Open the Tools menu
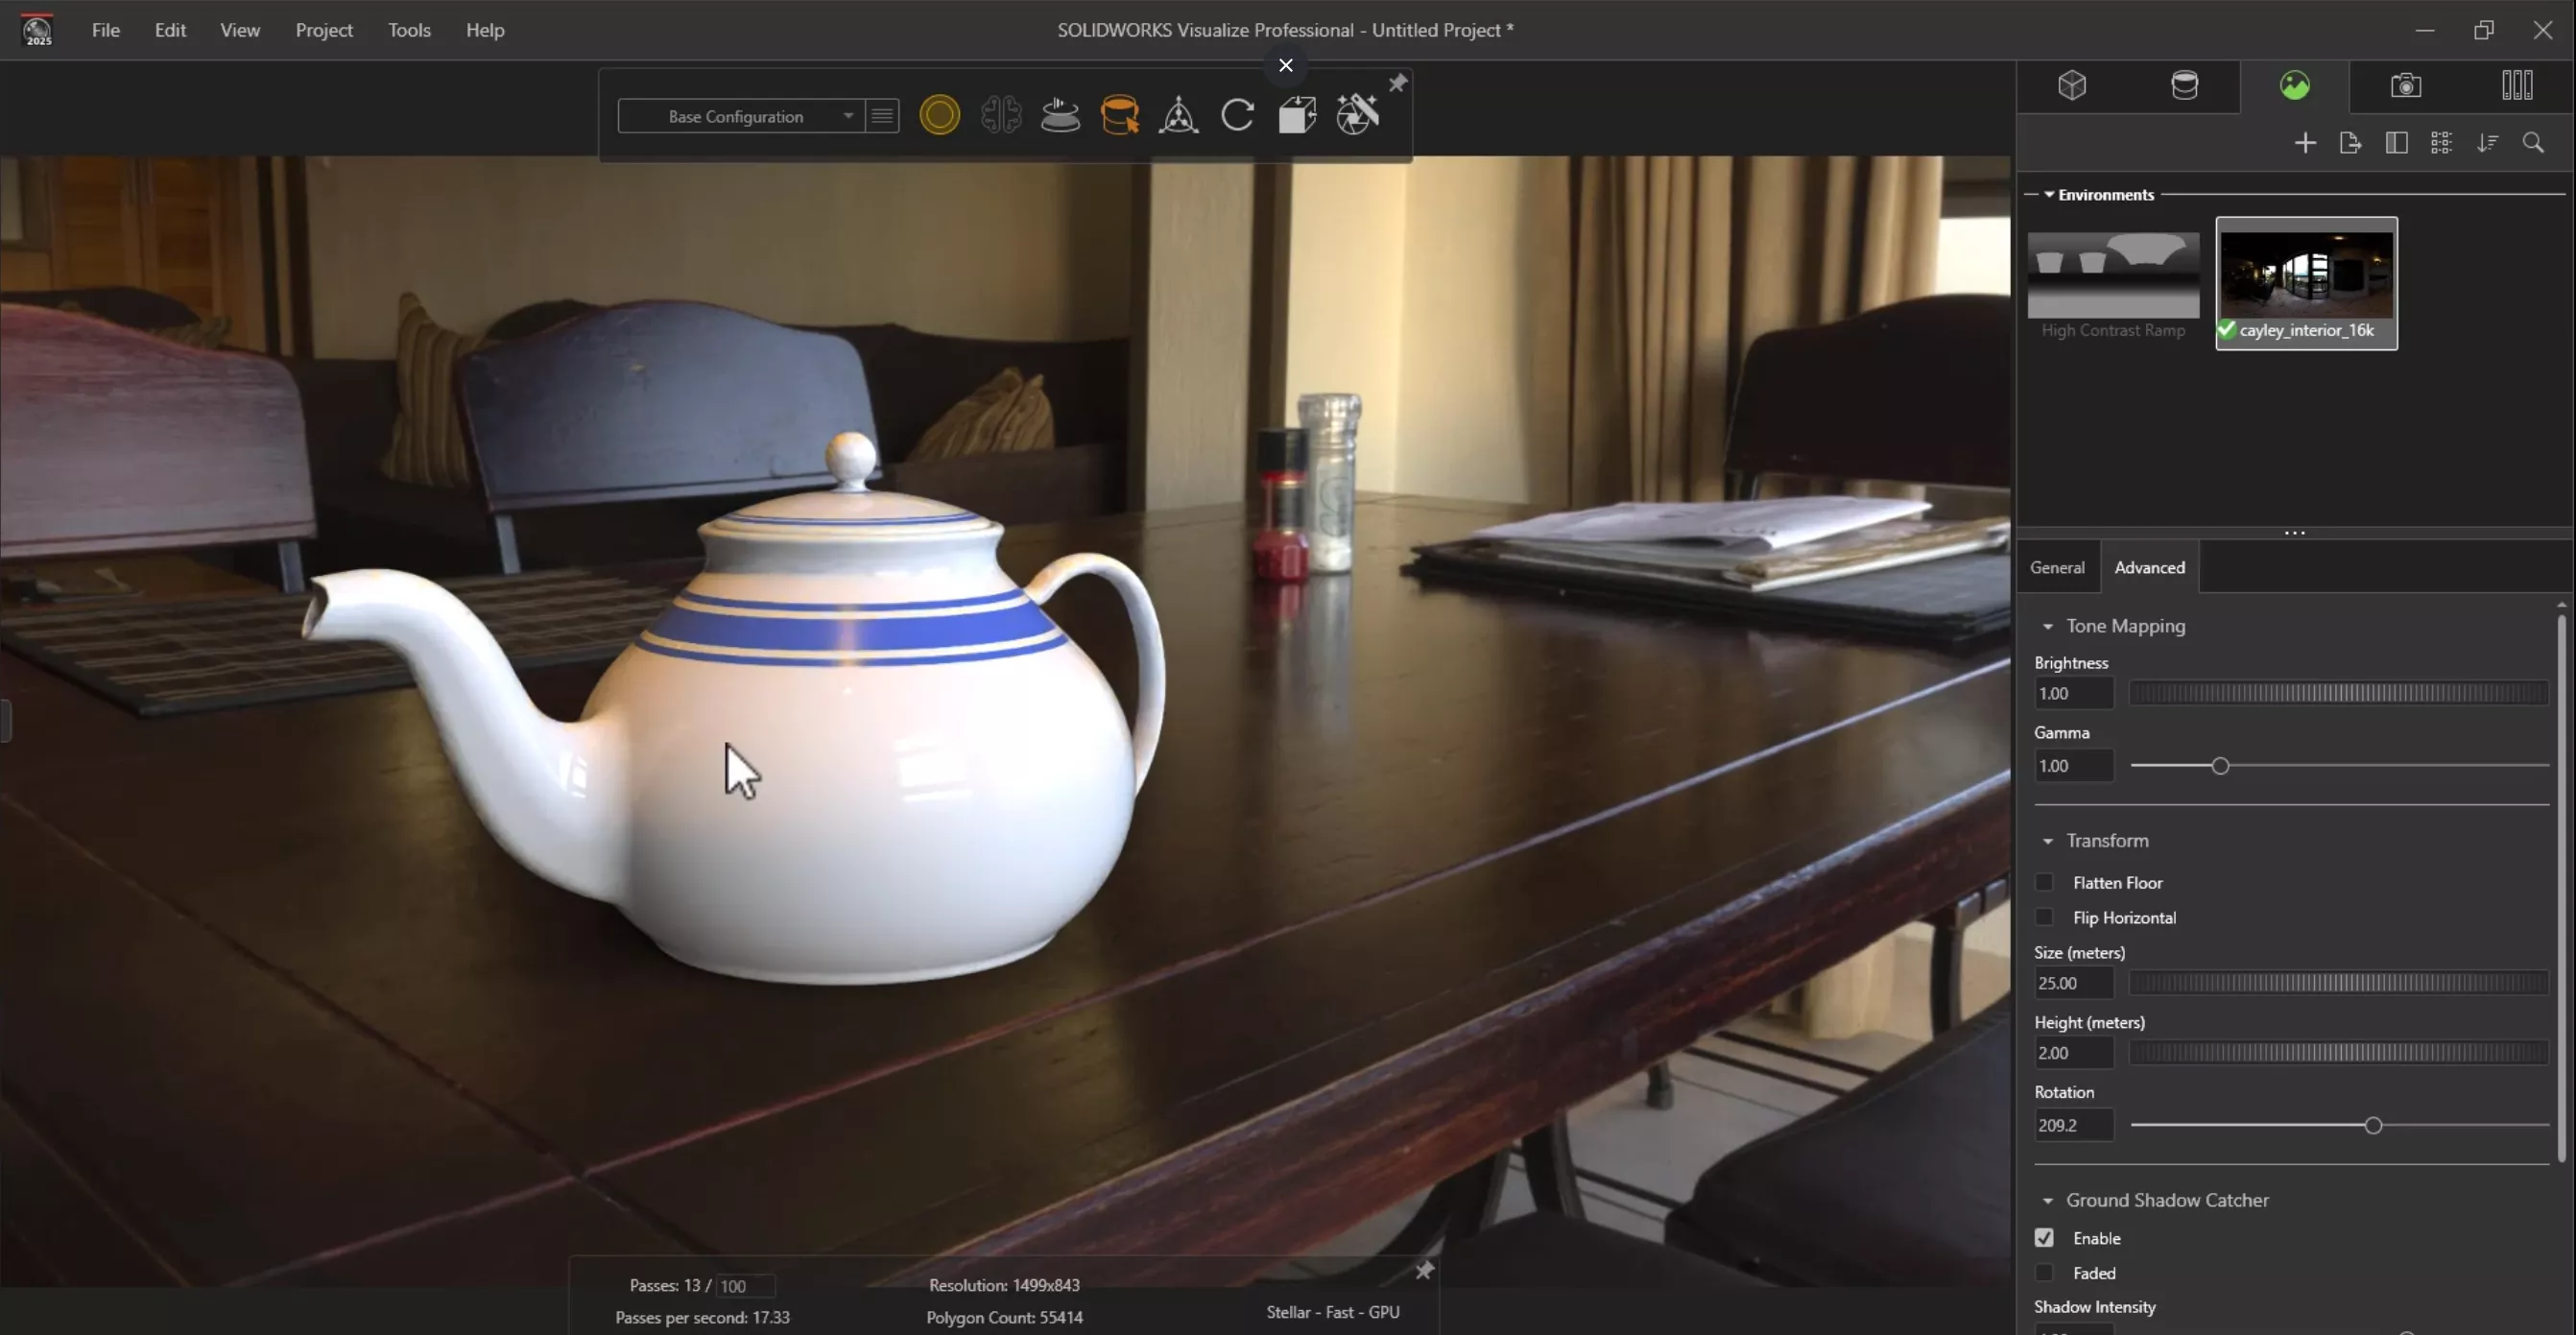The width and height of the screenshot is (2576, 1335). (x=409, y=30)
